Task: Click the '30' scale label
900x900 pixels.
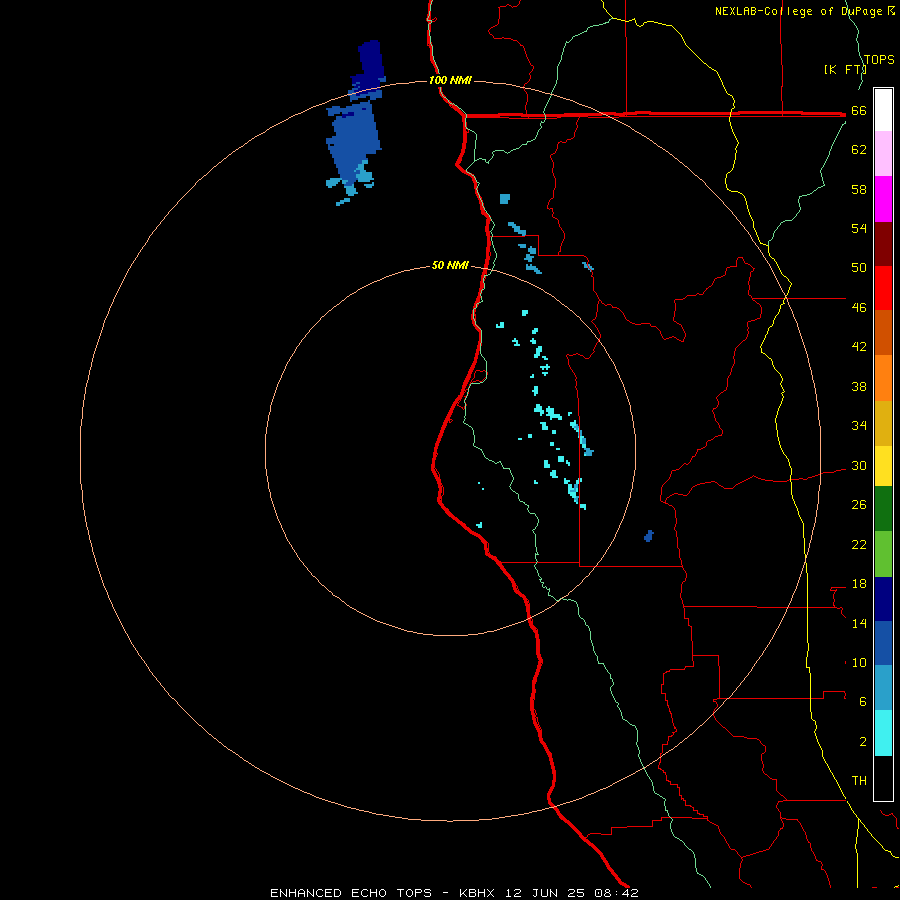Action: coord(859,465)
